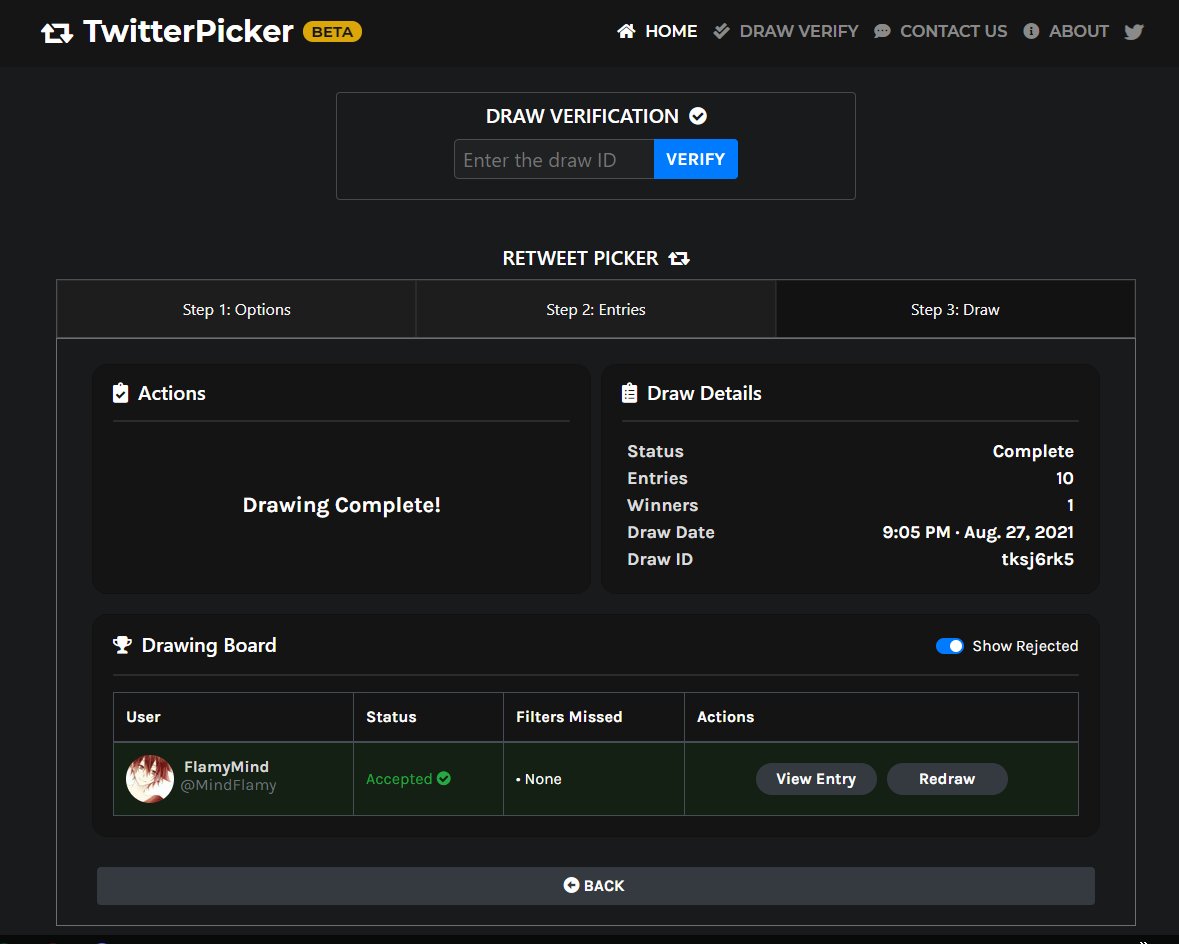The width and height of the screenshot is (1179, 944).
Task: Click the Draw Details clipboard list icon
Action: coord(629,393)
